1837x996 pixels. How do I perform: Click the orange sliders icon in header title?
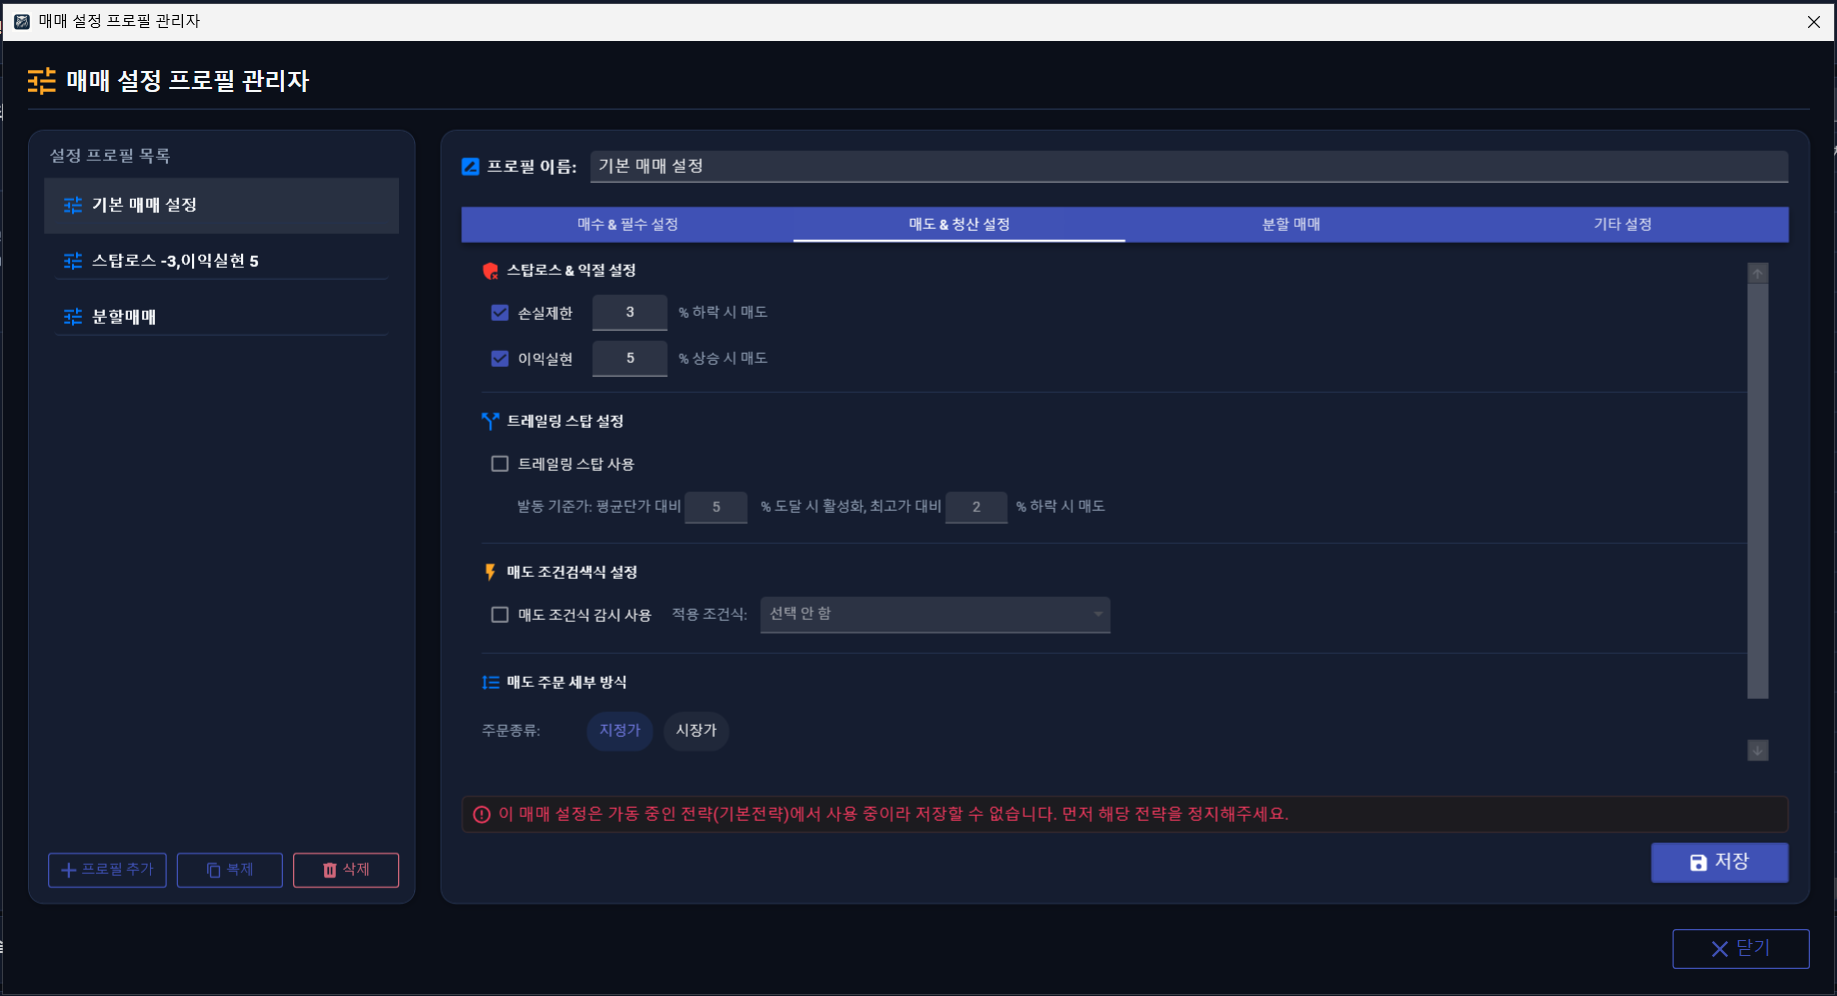point(42,81)
